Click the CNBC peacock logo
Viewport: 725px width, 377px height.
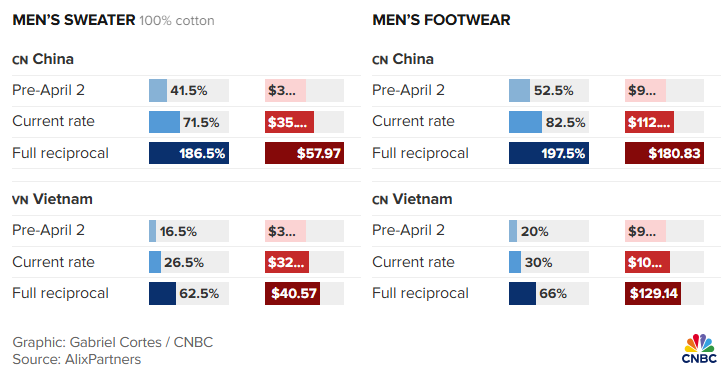(699, 348)
